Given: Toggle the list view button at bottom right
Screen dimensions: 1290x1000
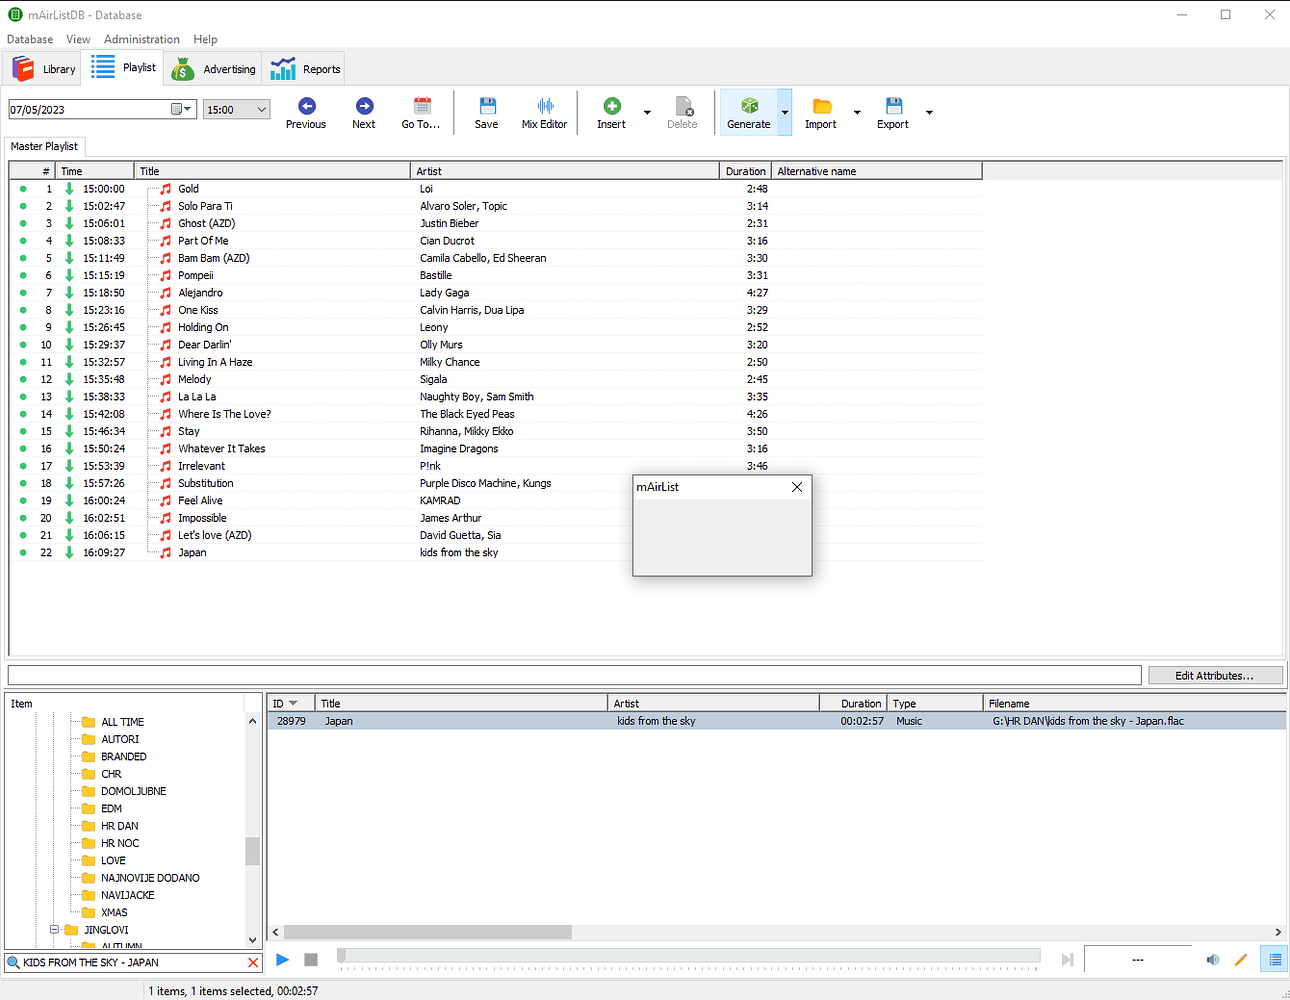Looking at the screenshot, I should [1274, 960].
